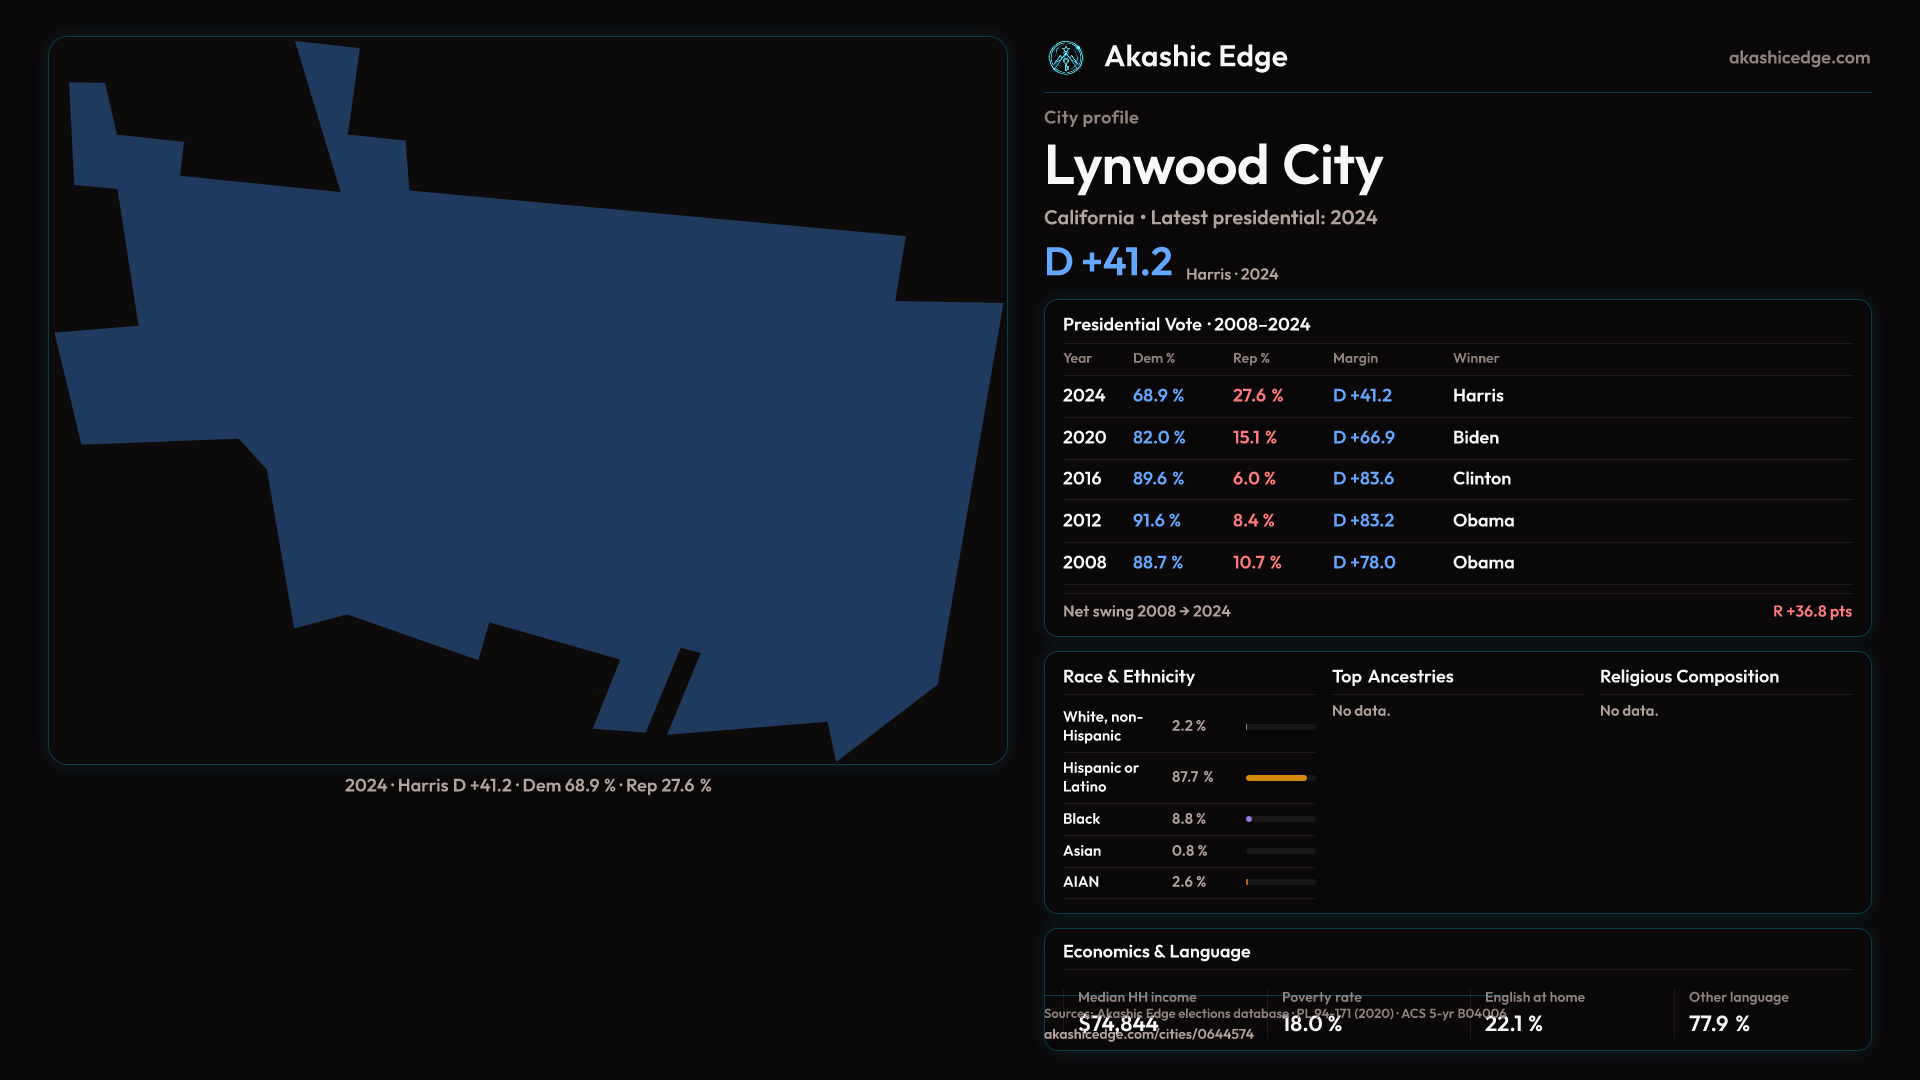The width and height of the screenshot is (1920, 1080).
Task: Click the Top Ancestries section heading
Action: pos(1392,677)
